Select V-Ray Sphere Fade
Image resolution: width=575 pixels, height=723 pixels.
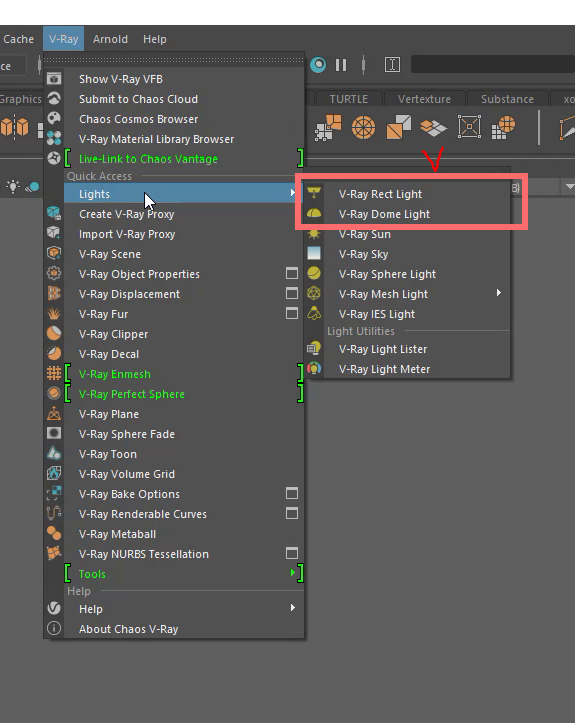point(184,434)
